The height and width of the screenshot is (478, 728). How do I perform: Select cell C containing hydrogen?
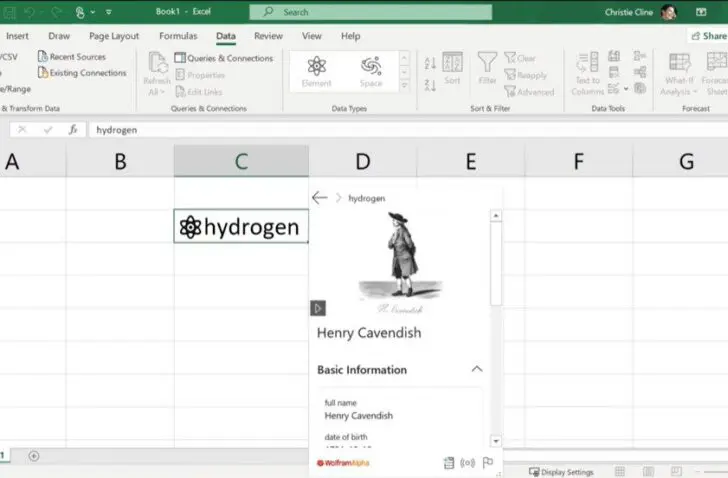[241, 226]
